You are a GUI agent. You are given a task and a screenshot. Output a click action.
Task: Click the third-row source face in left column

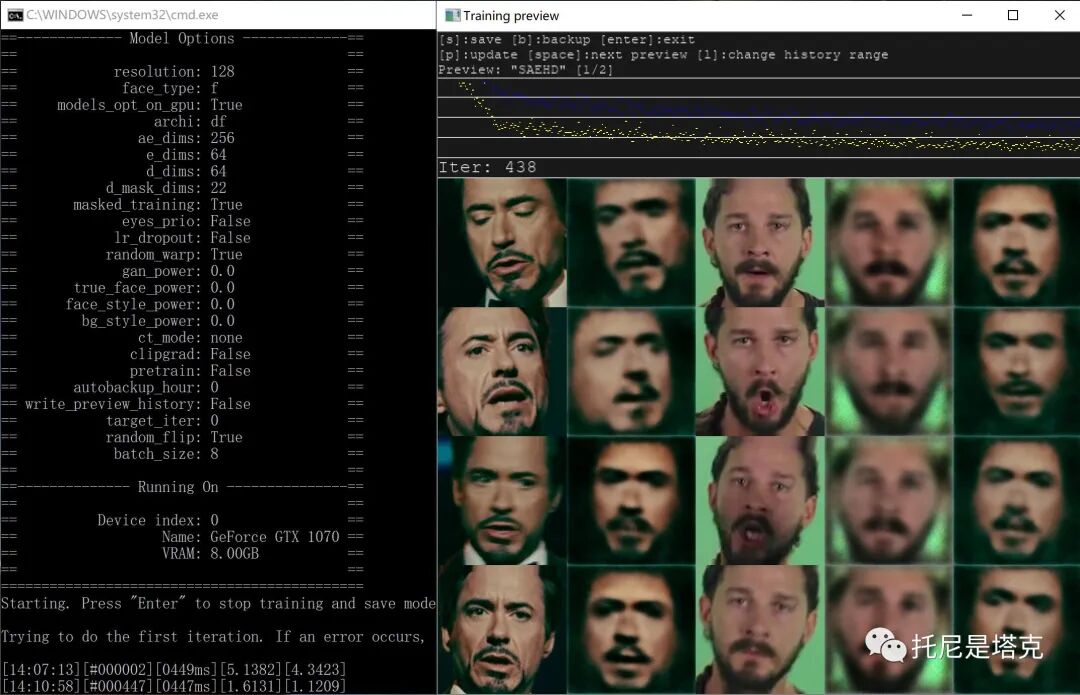point(502,501)
